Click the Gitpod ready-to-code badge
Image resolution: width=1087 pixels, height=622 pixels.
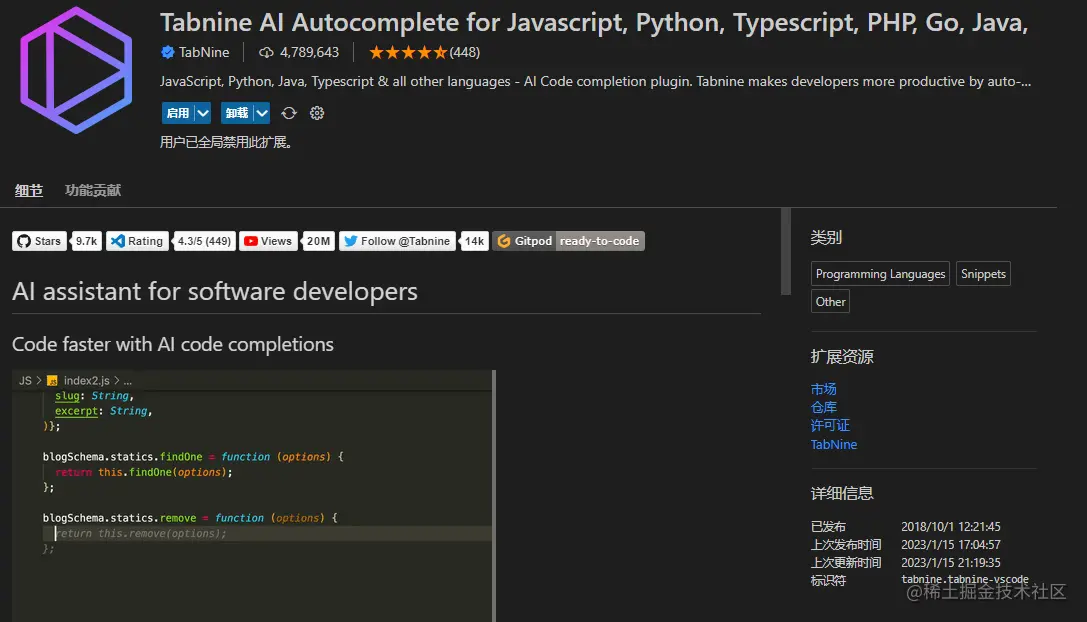coord(568,241)
